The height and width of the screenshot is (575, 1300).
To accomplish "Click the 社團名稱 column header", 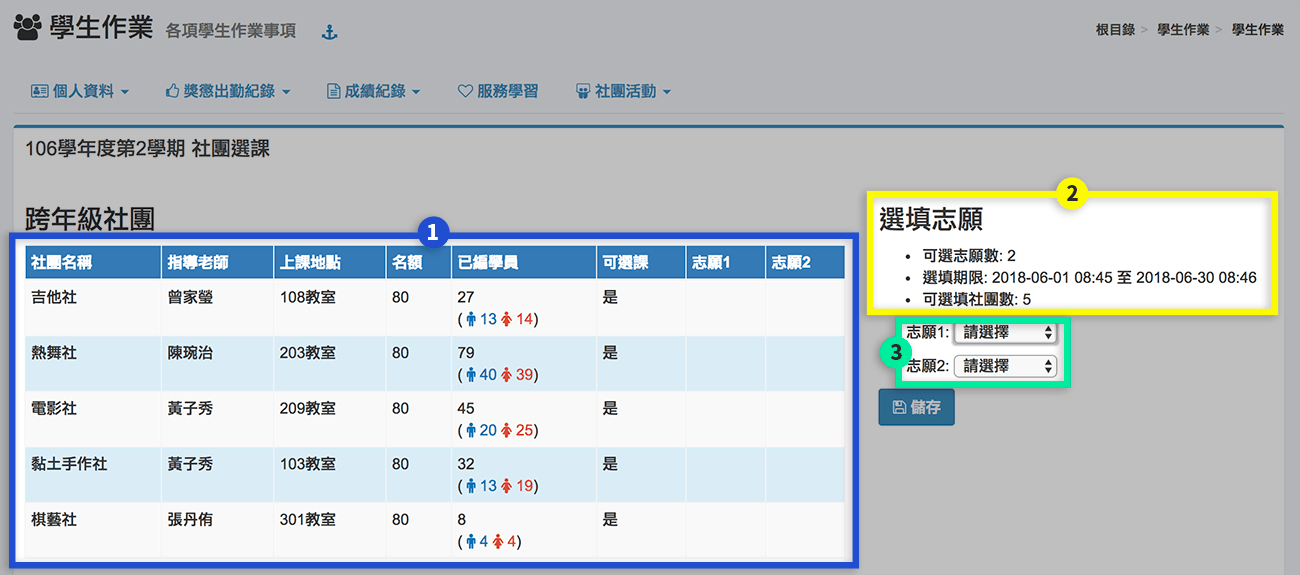I will [x=60, y=262].
